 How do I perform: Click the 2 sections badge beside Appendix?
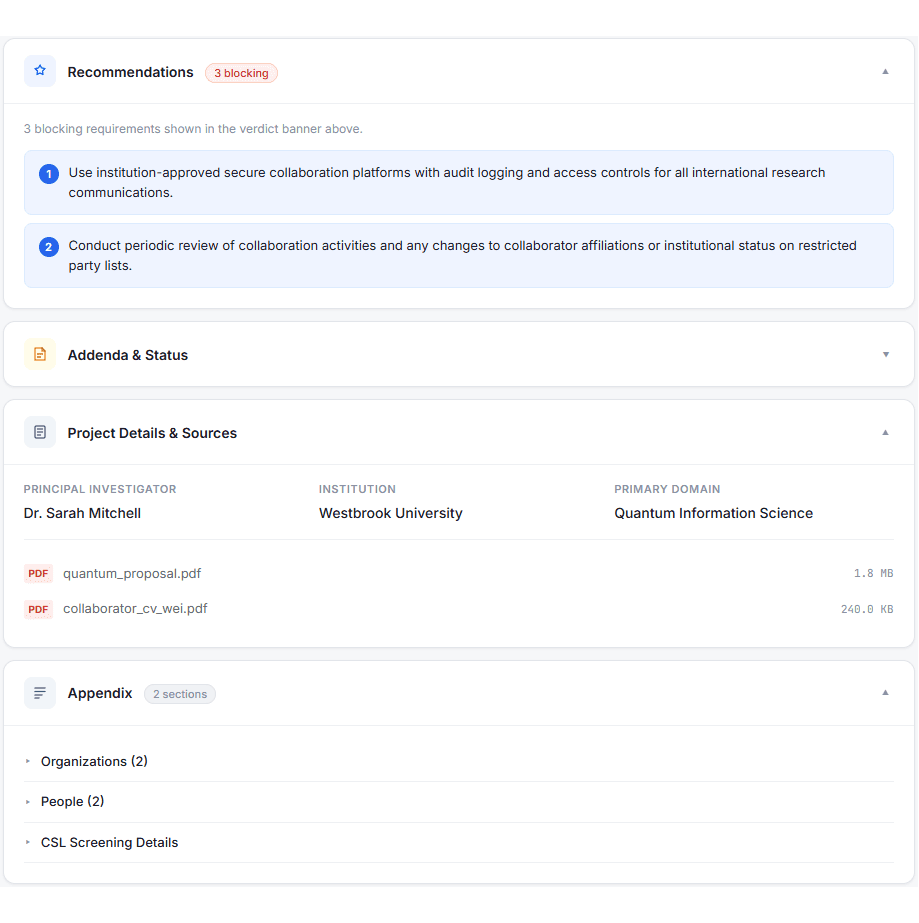click(x=179, y=693)
